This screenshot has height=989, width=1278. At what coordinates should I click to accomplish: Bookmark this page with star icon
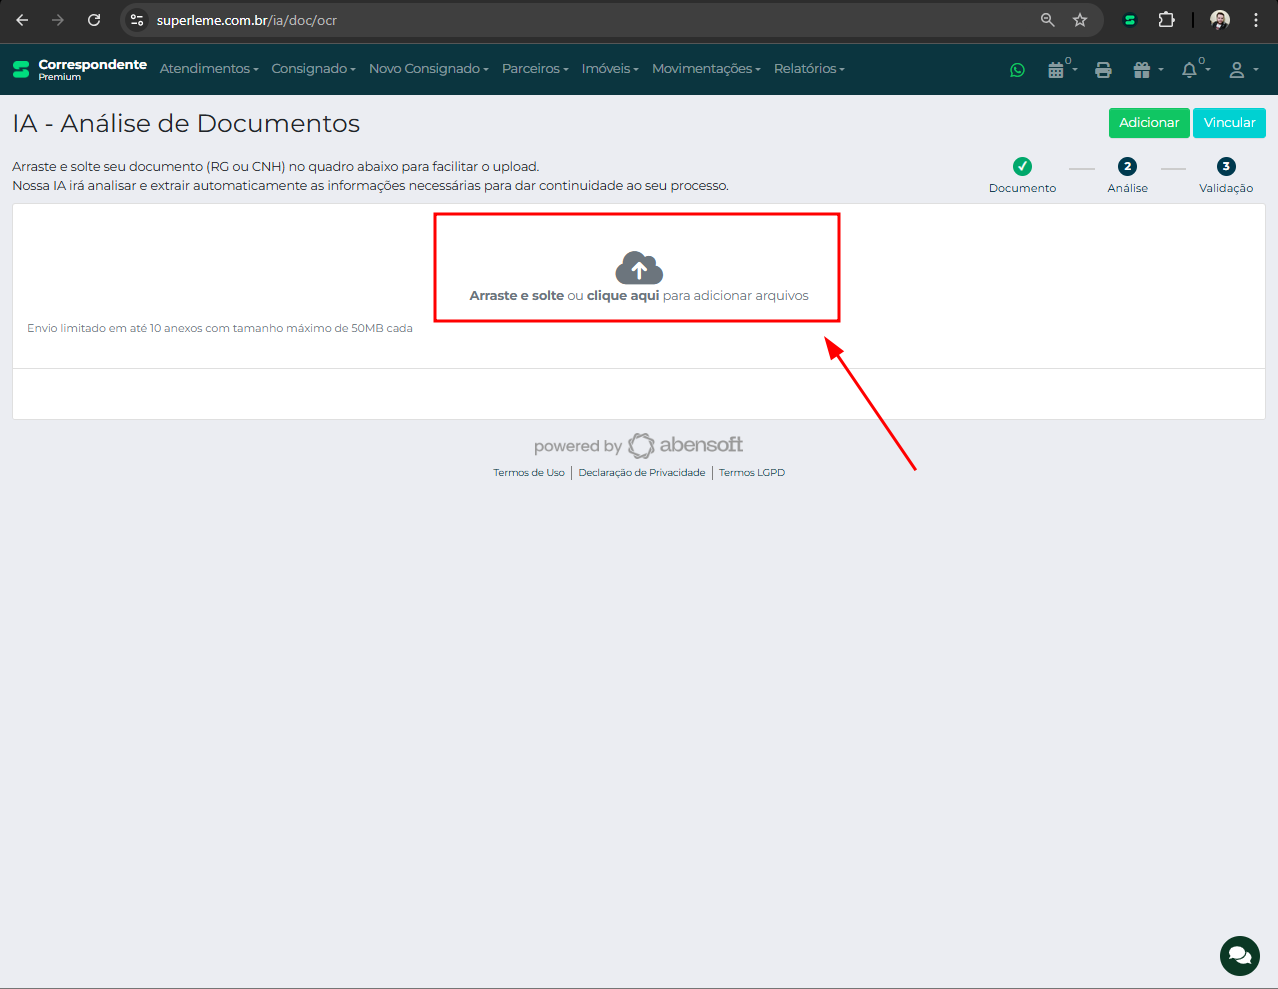click(x=1080, y=20)
